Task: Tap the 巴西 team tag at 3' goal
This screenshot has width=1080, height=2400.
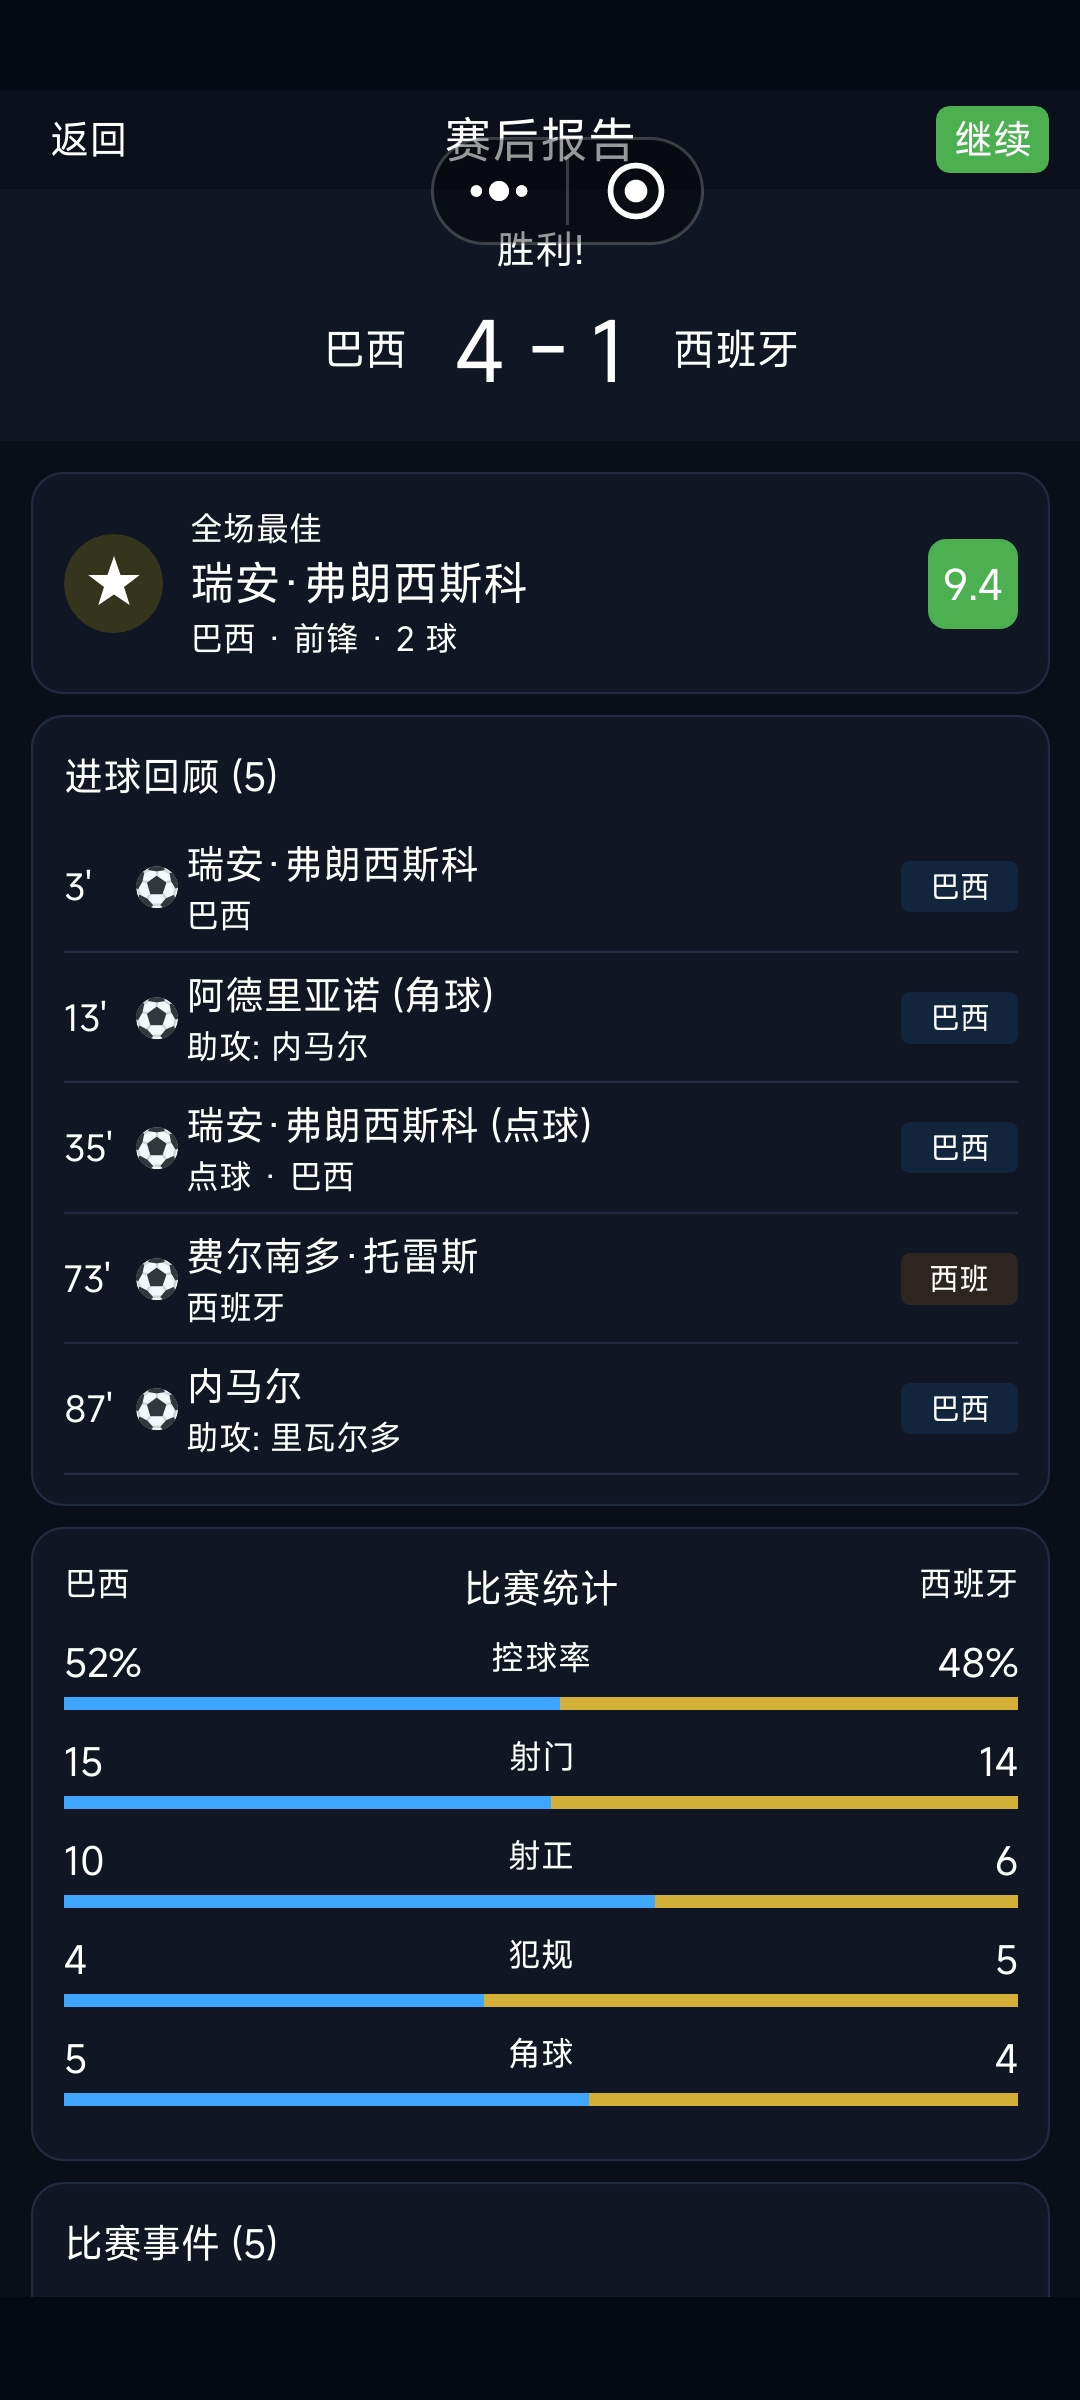Action: 959,887
